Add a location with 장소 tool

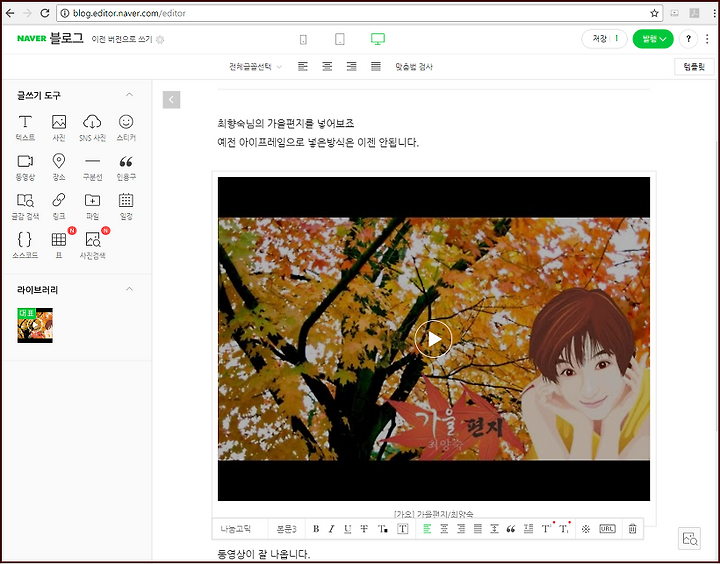(59, 167)
